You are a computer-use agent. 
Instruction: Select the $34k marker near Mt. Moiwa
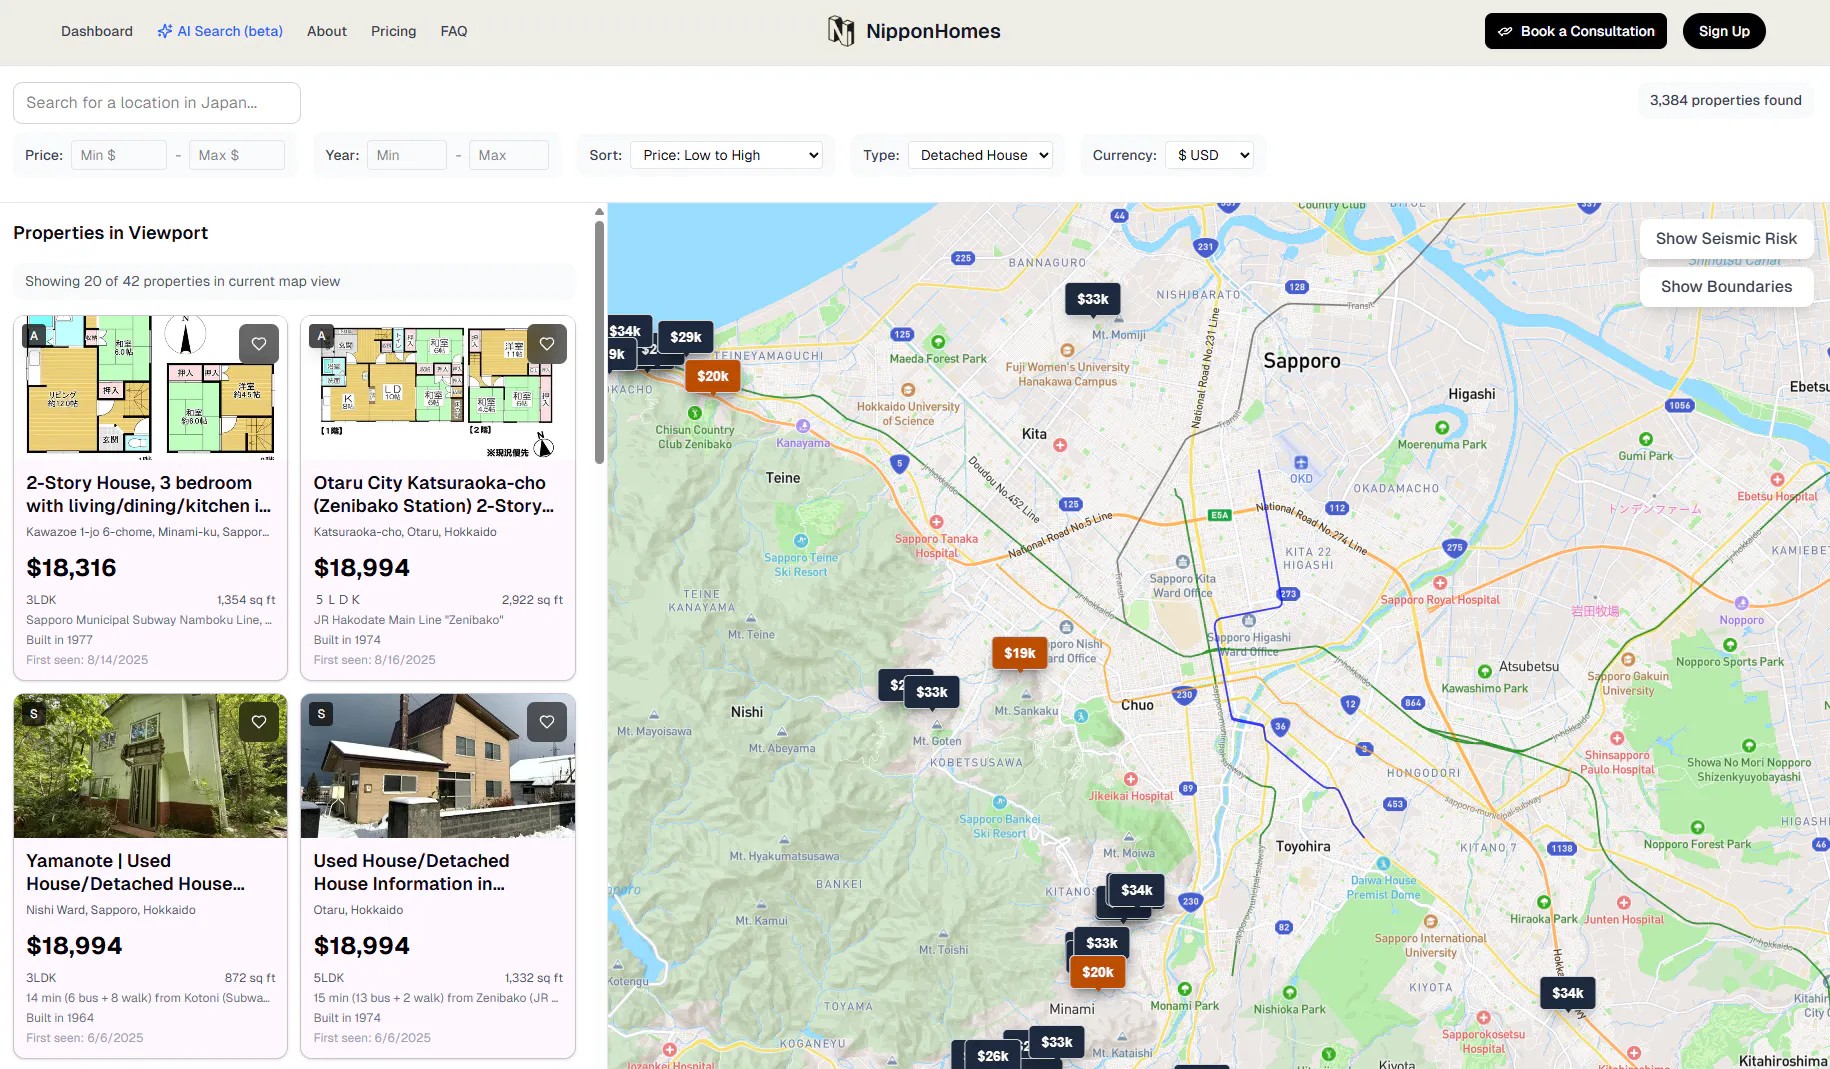1137,890
